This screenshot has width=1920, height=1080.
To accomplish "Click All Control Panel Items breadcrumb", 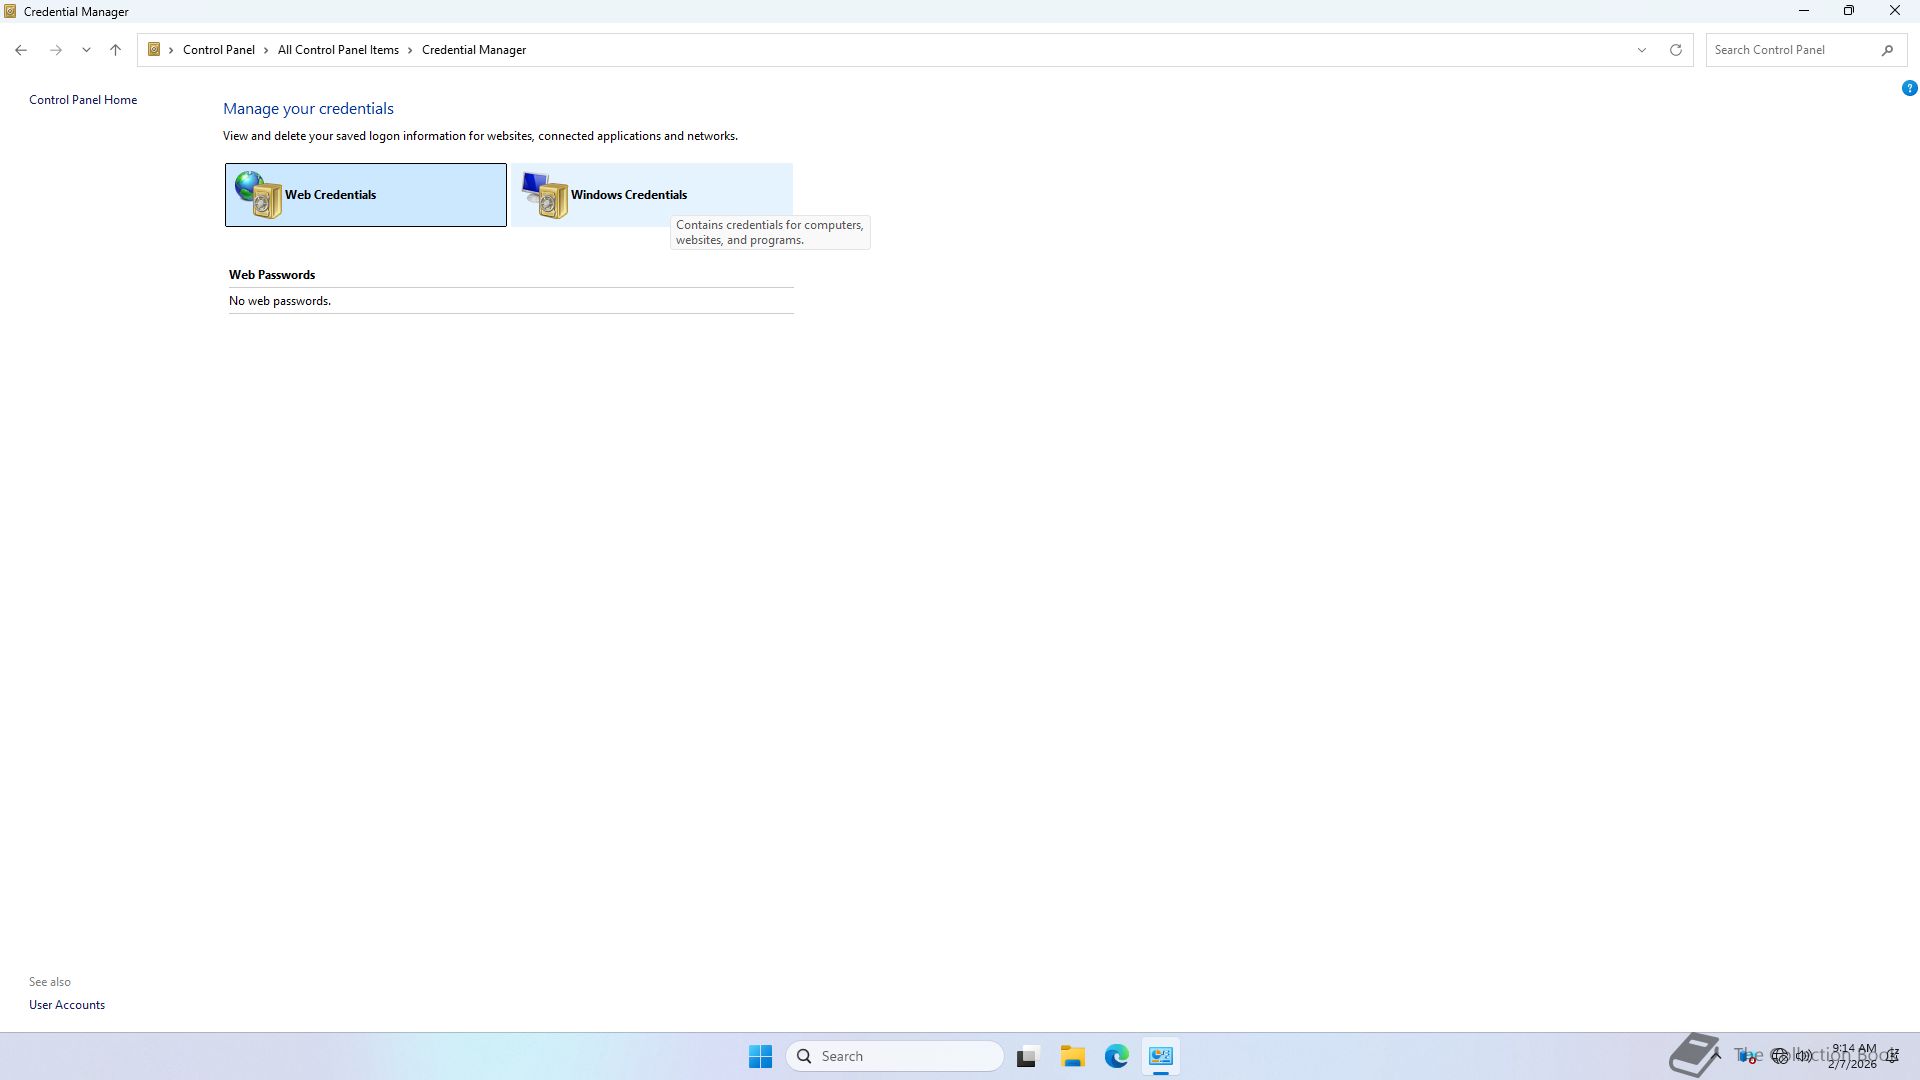I will point(338,50).
